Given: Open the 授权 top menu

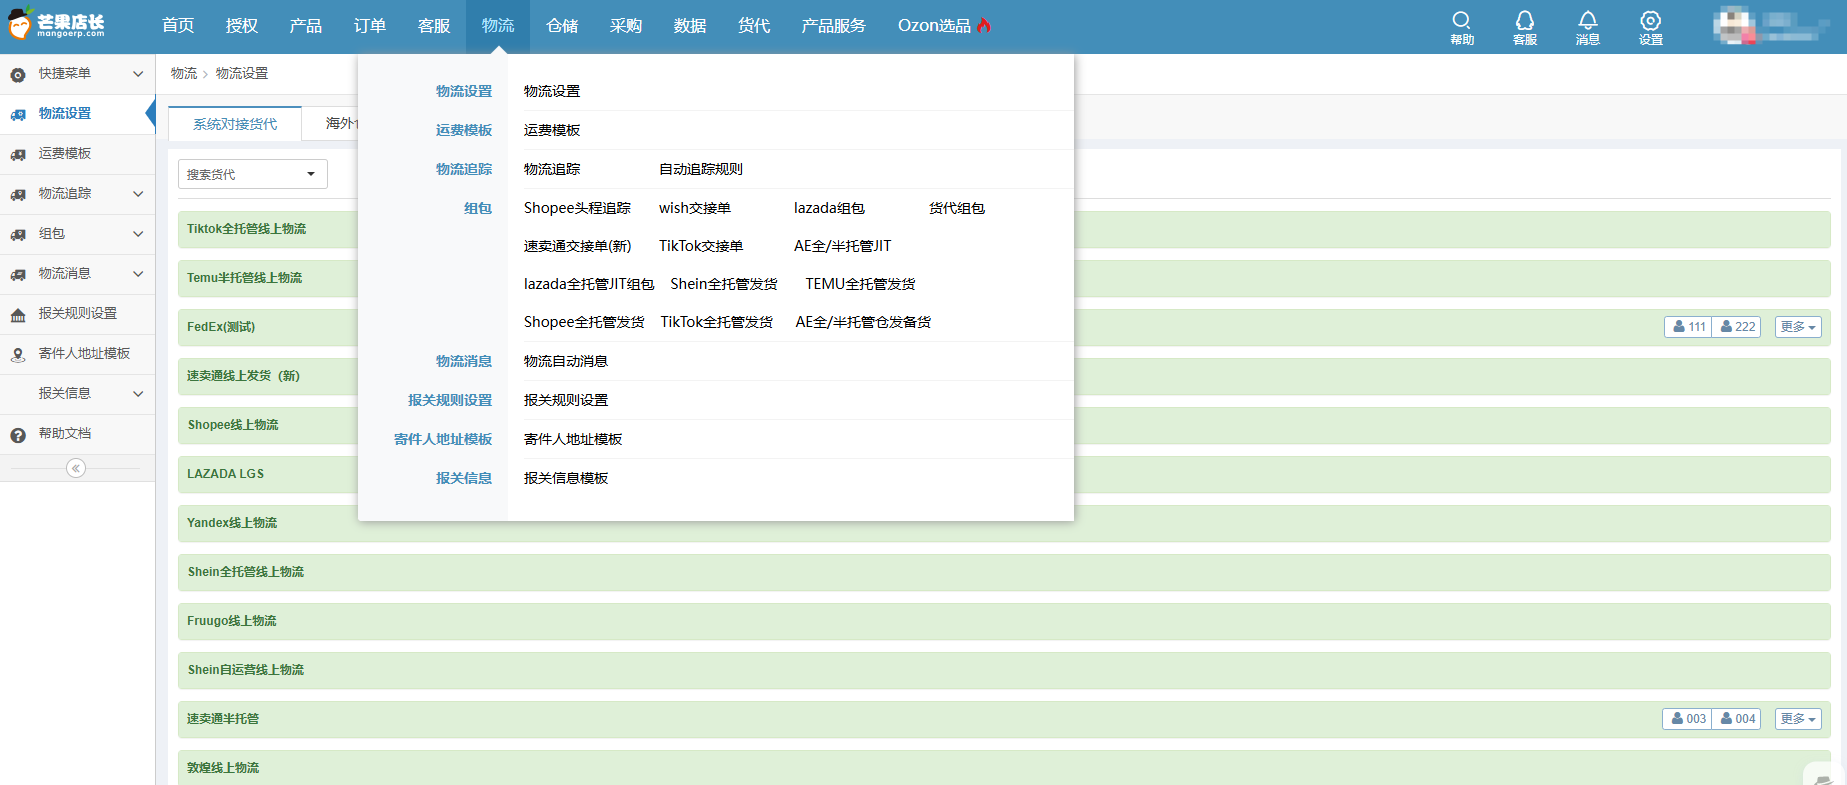Looking at the screenshot, I should [x=242, y=26].
